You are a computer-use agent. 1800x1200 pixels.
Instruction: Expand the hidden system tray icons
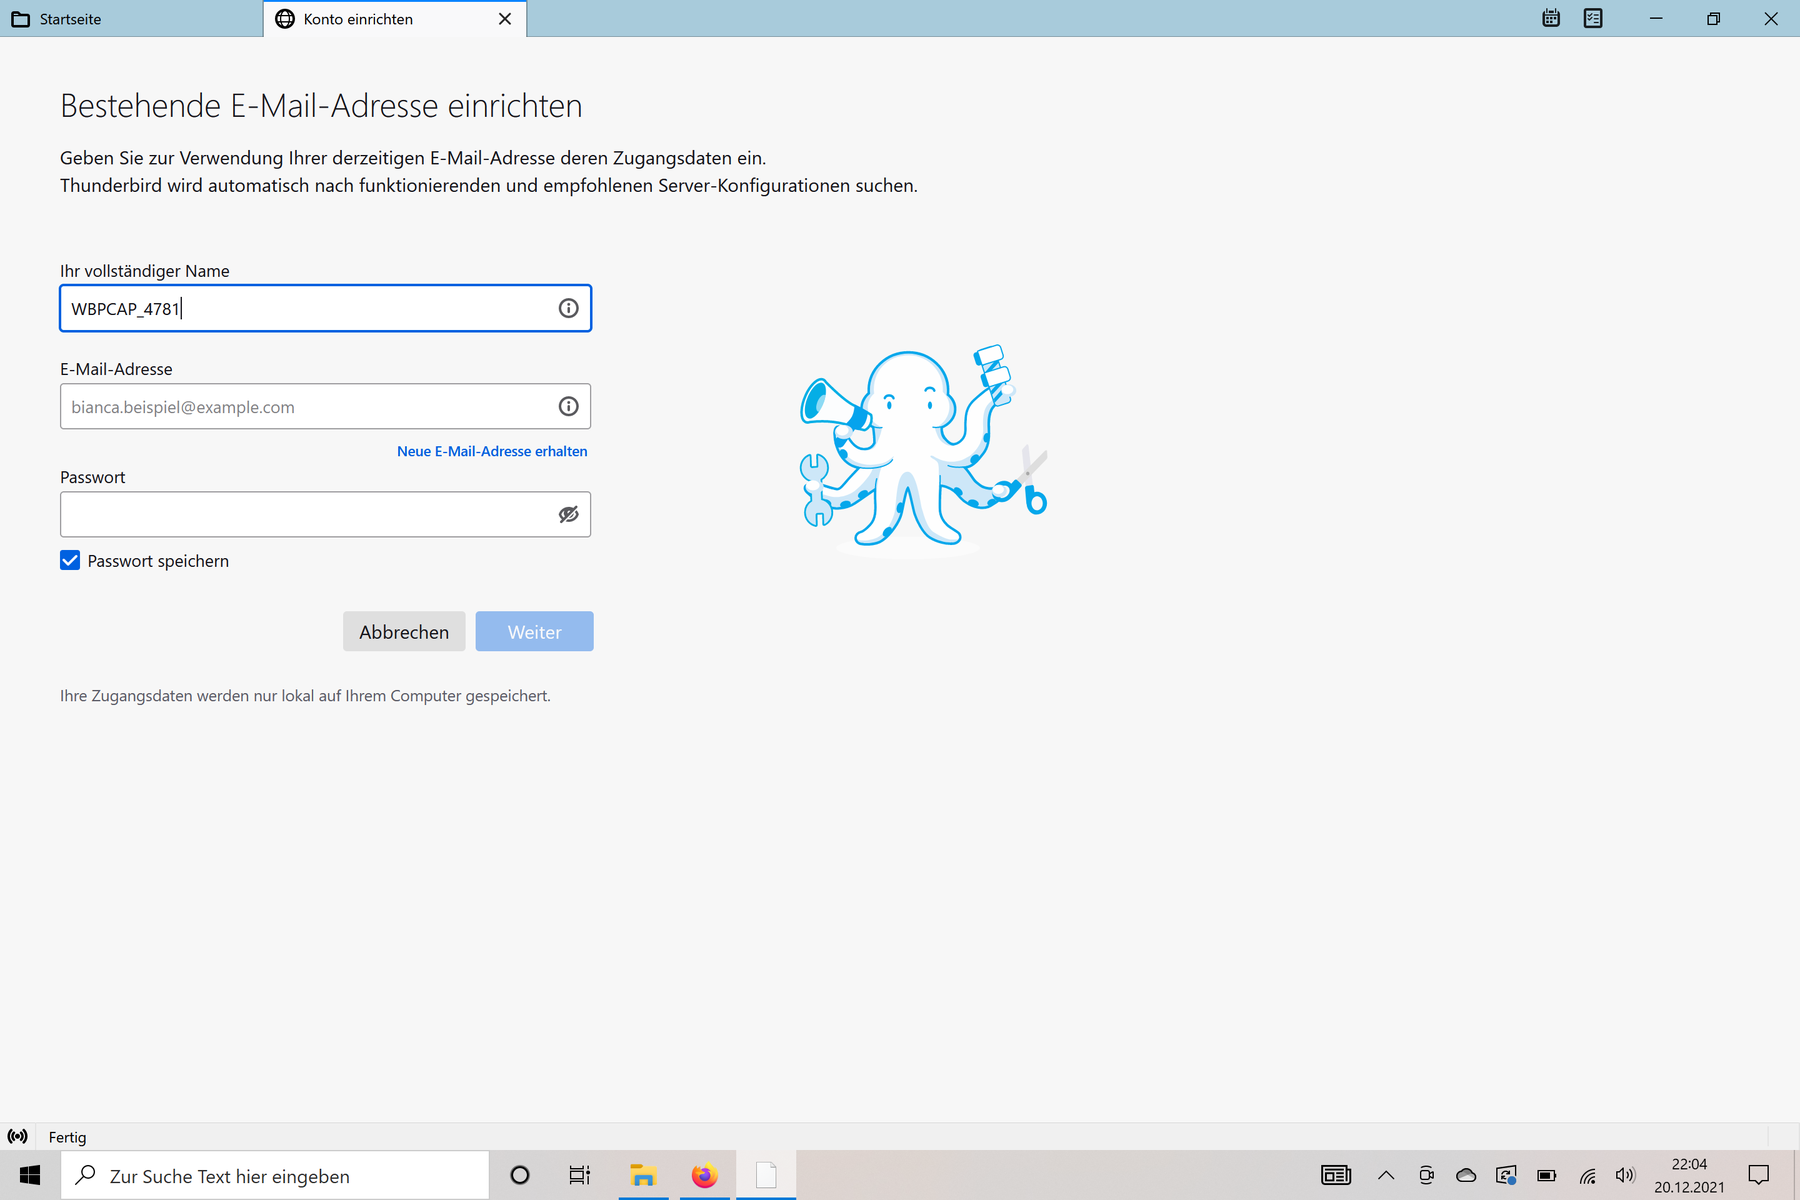1386,1175
